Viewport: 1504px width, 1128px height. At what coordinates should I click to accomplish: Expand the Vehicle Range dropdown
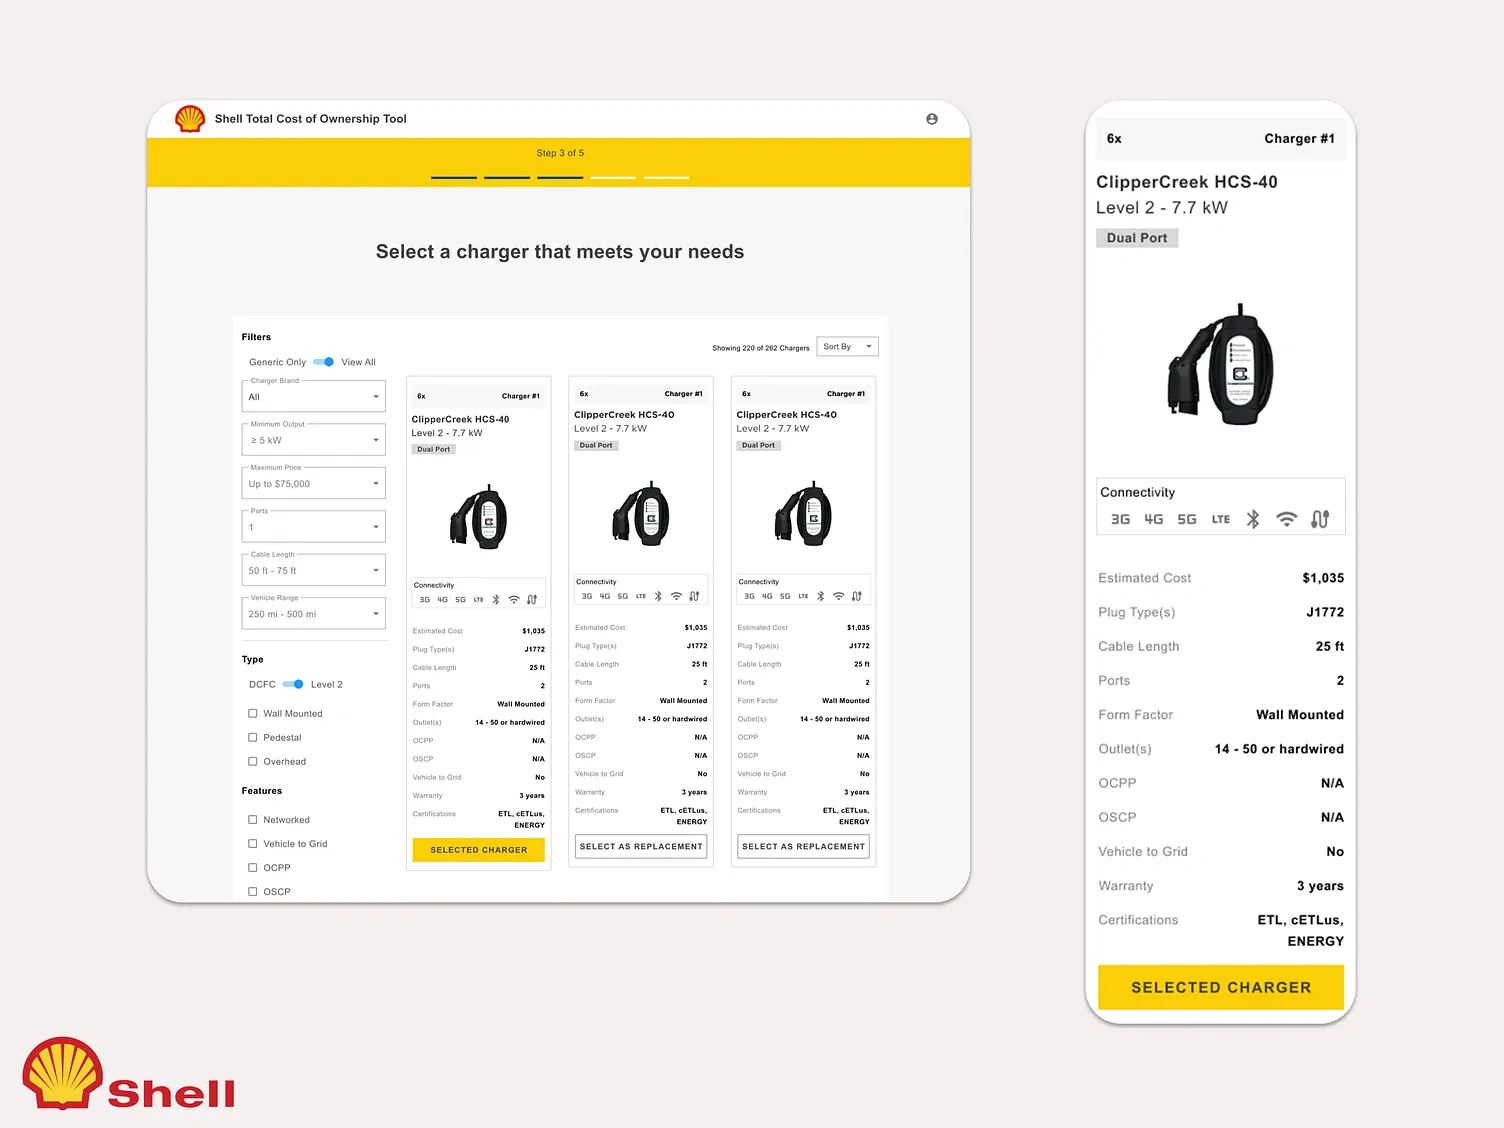pos(314,614)
